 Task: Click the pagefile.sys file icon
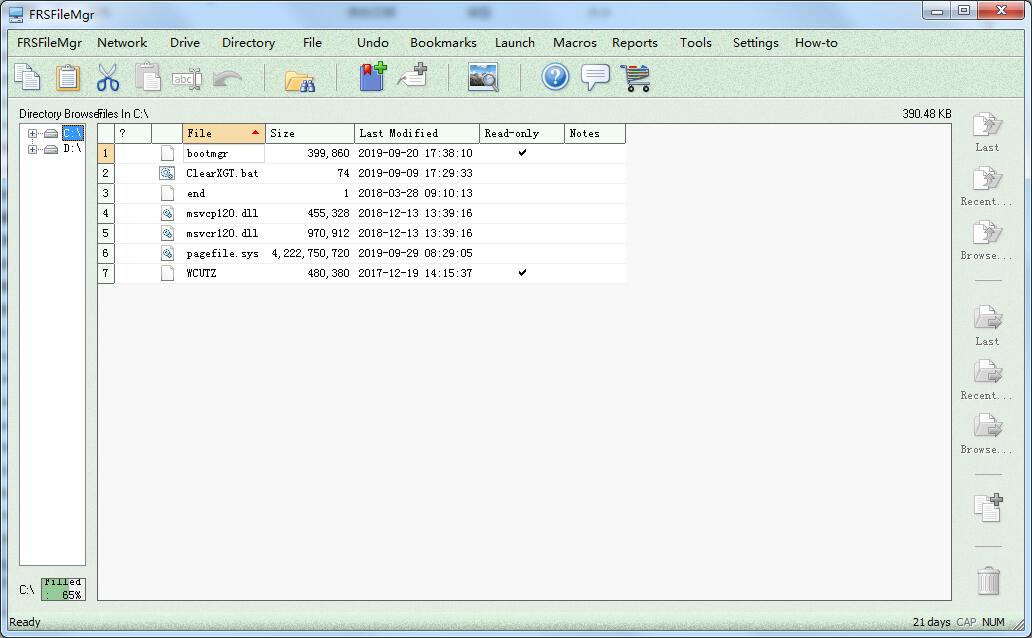click(167, 253)
